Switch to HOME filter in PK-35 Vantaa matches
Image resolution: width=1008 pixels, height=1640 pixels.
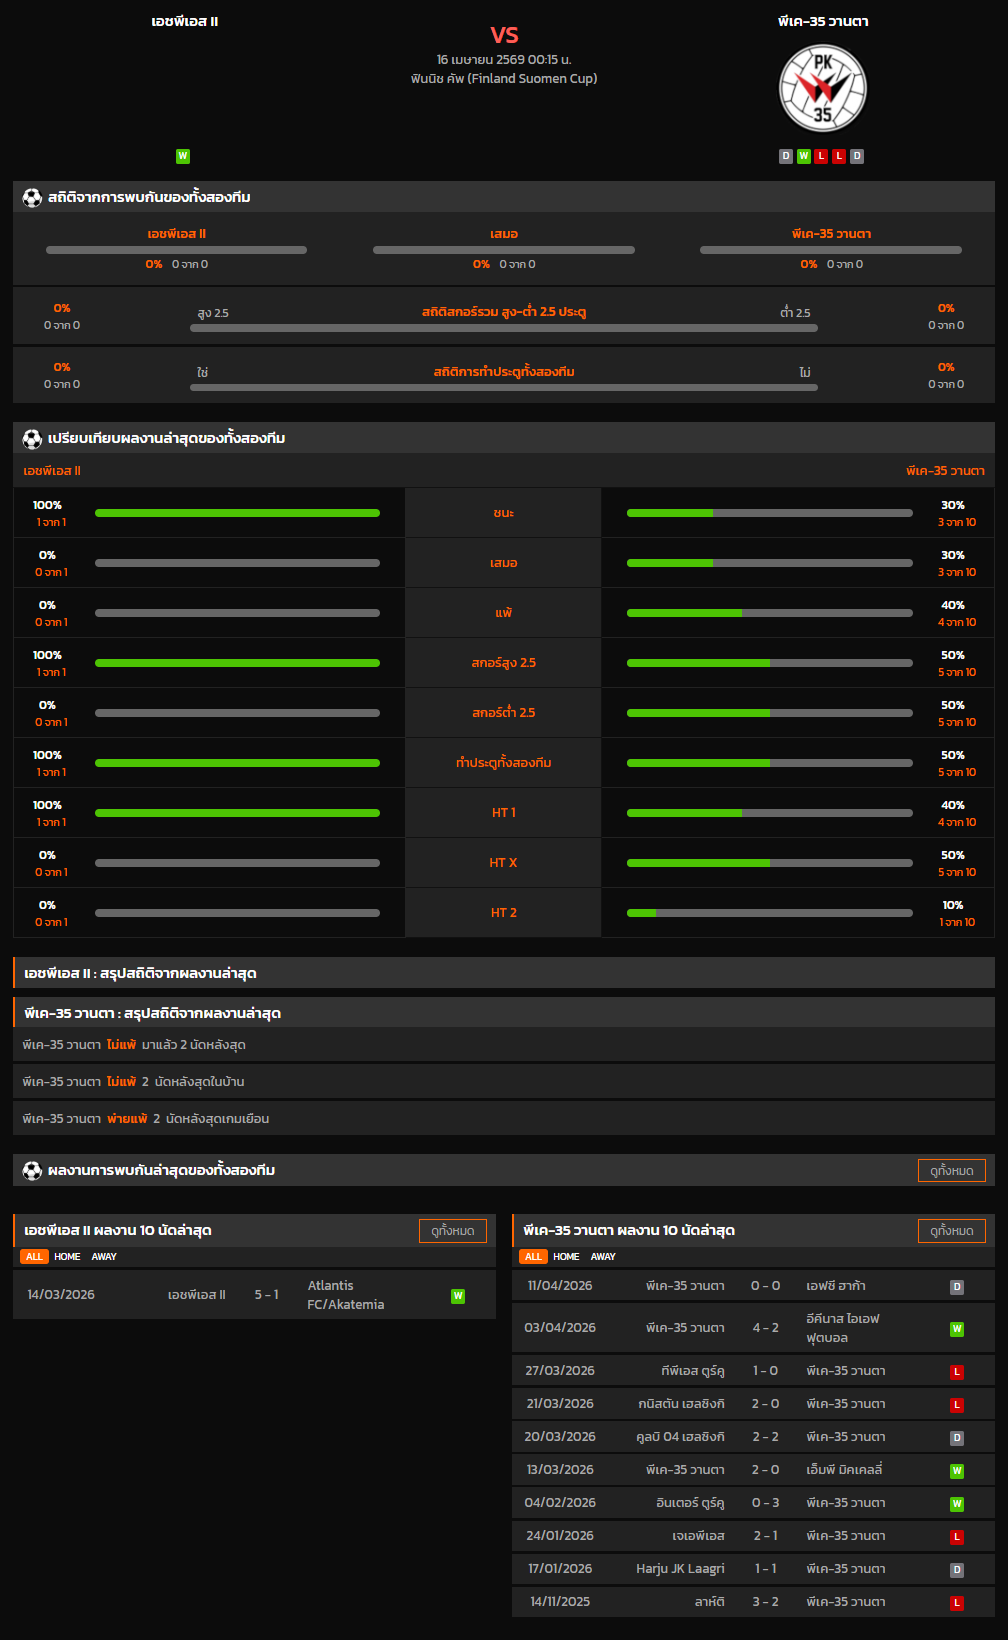(566, 1257)
